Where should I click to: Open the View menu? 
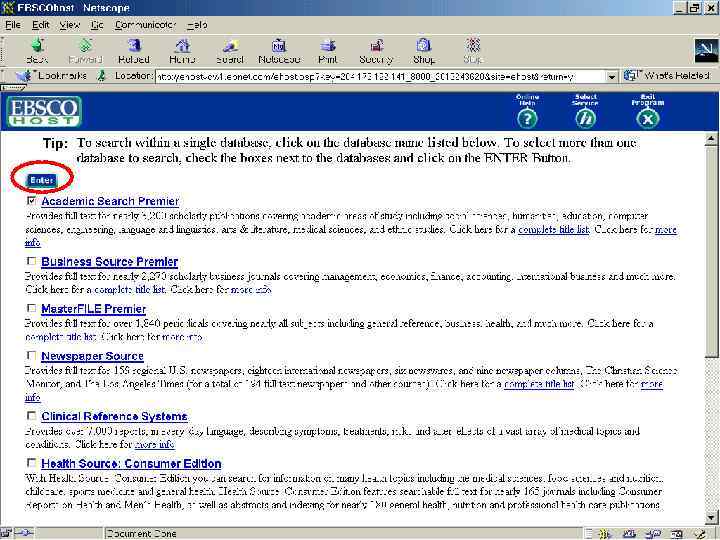(70, 25)
